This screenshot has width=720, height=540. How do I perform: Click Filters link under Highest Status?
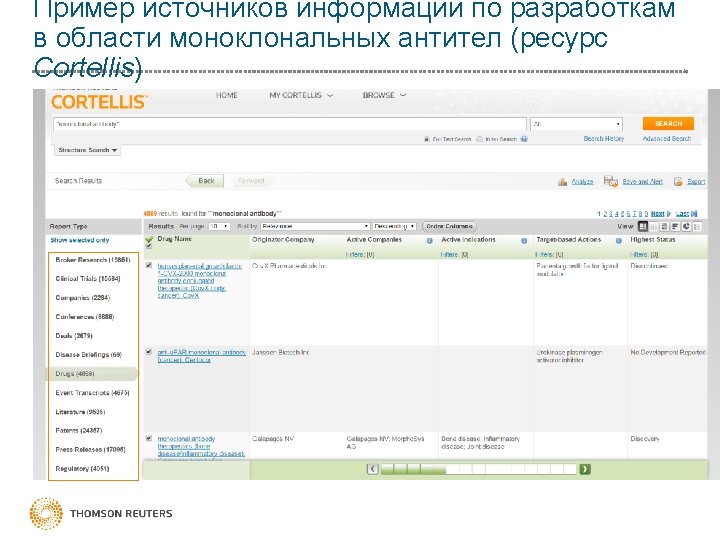coord(644,254)
